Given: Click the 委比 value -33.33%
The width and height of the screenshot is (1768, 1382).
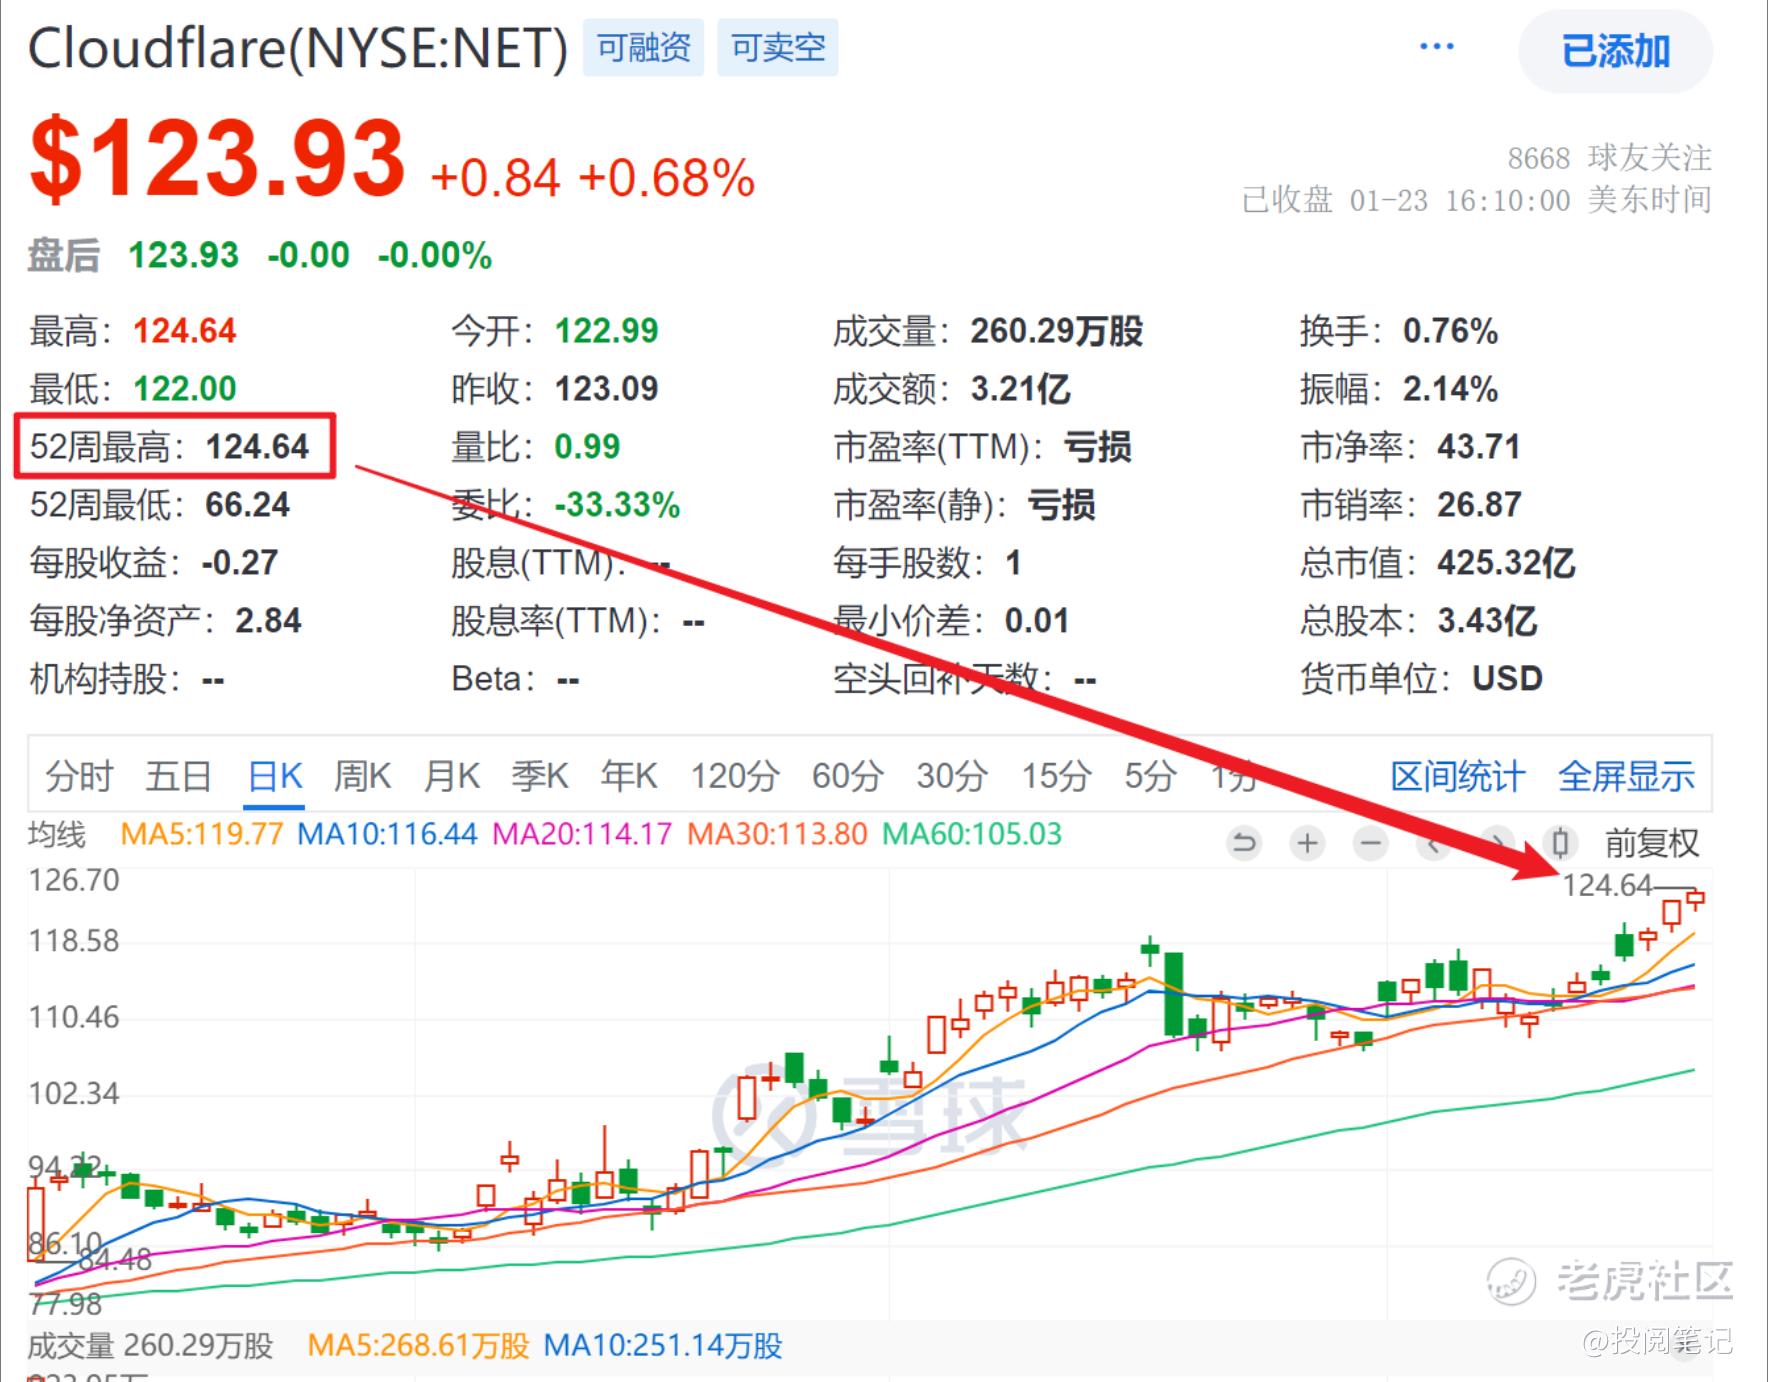Looking at the screenshot, I should point(617,505).
